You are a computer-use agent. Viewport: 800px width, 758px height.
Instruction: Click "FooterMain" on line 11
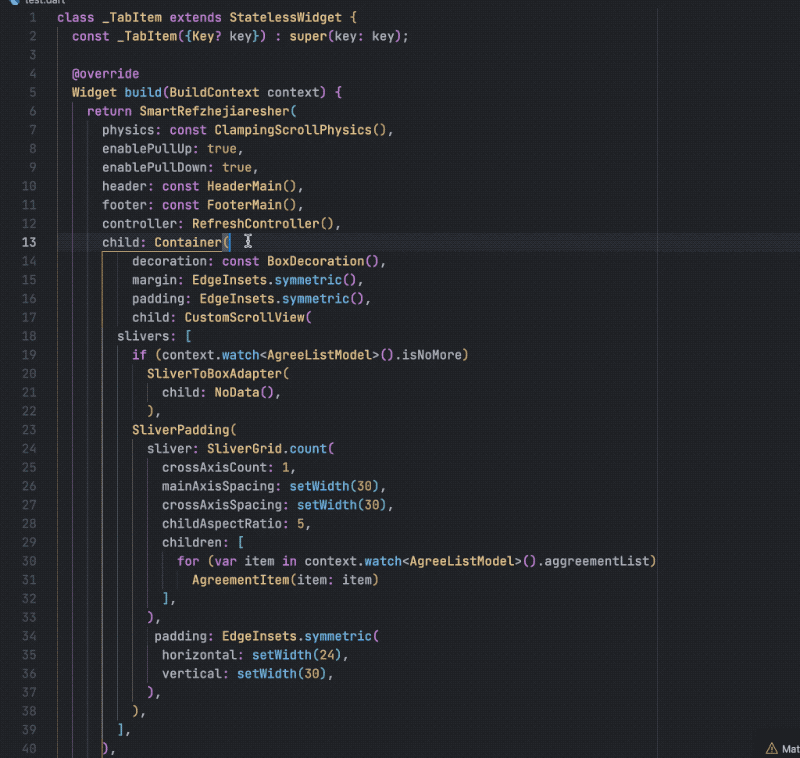(244, 205)
